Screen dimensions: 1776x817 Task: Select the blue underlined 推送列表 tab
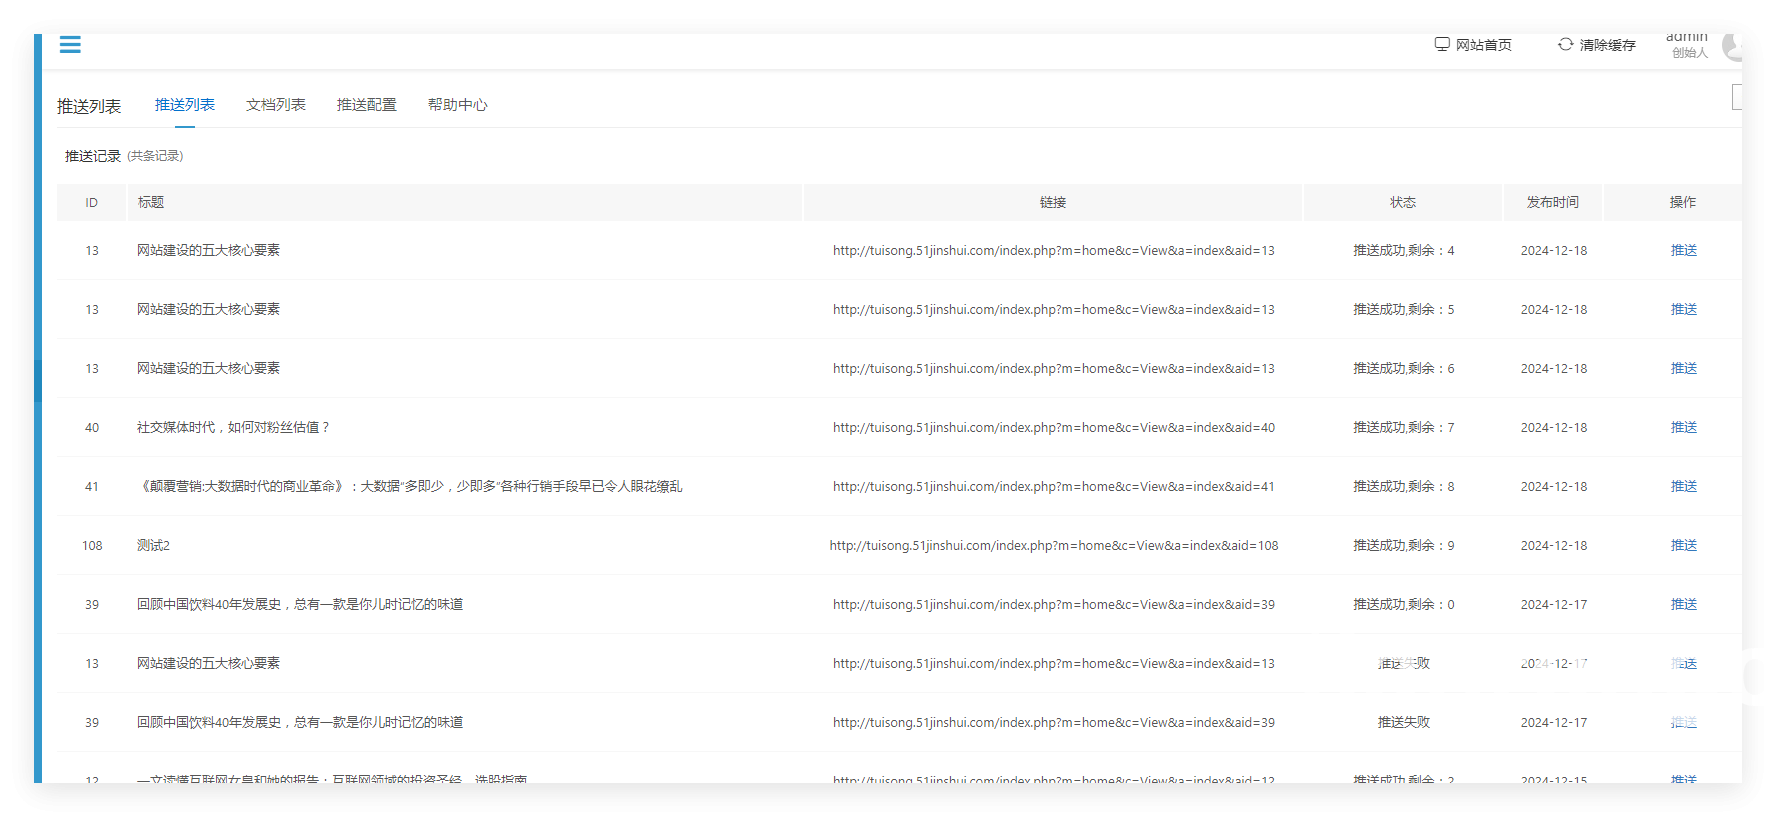(x=185, y=105)
